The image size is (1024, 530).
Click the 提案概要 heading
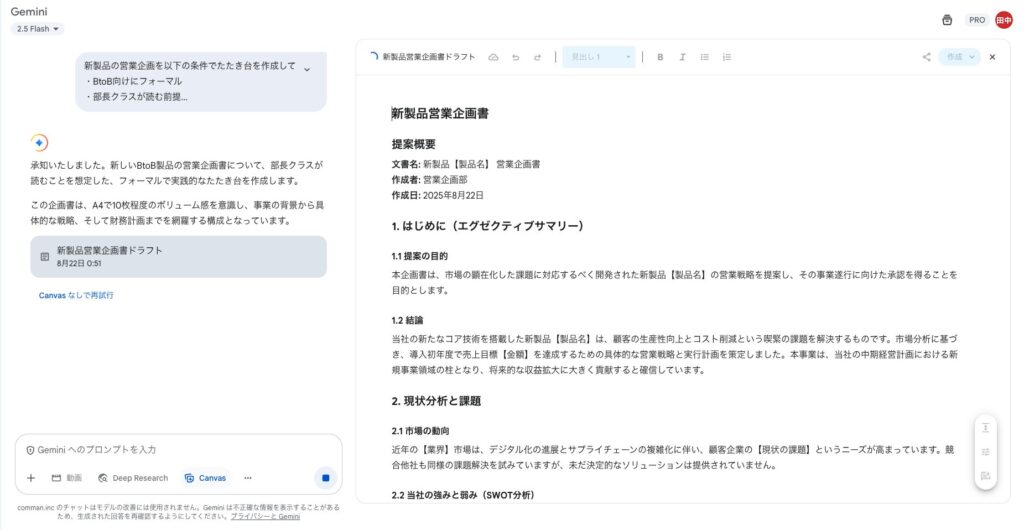coord(413,144)
